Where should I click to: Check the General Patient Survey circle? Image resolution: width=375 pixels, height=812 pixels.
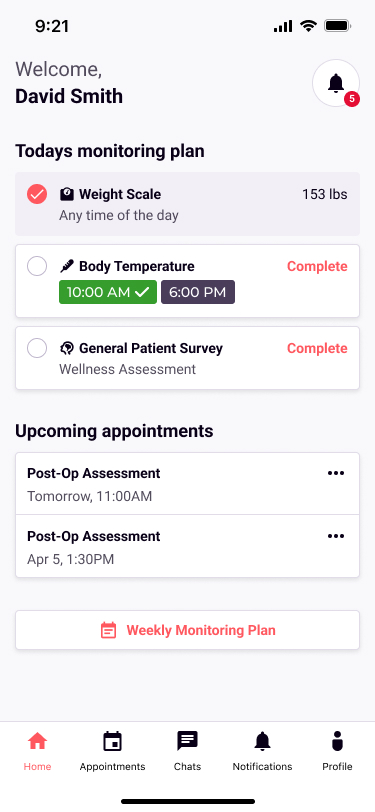37,348
